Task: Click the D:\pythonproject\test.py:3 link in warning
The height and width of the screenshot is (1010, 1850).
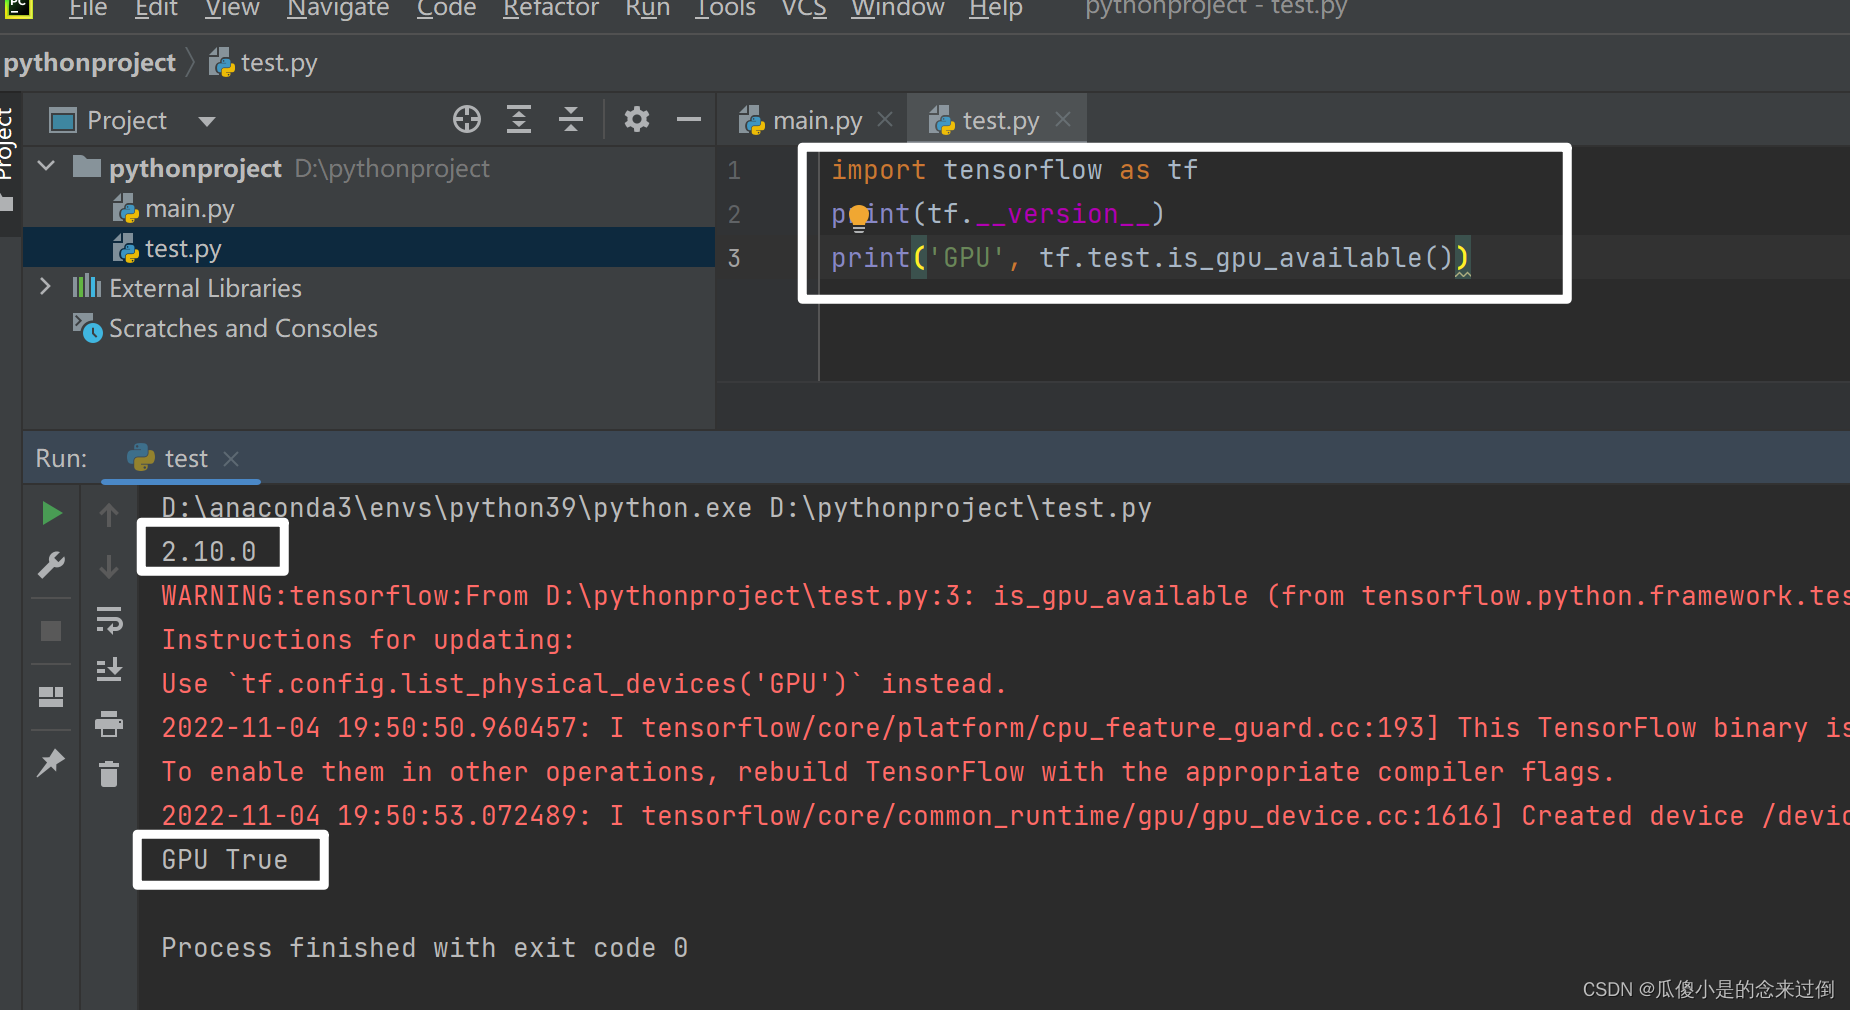Action: [x=760, y=596]
